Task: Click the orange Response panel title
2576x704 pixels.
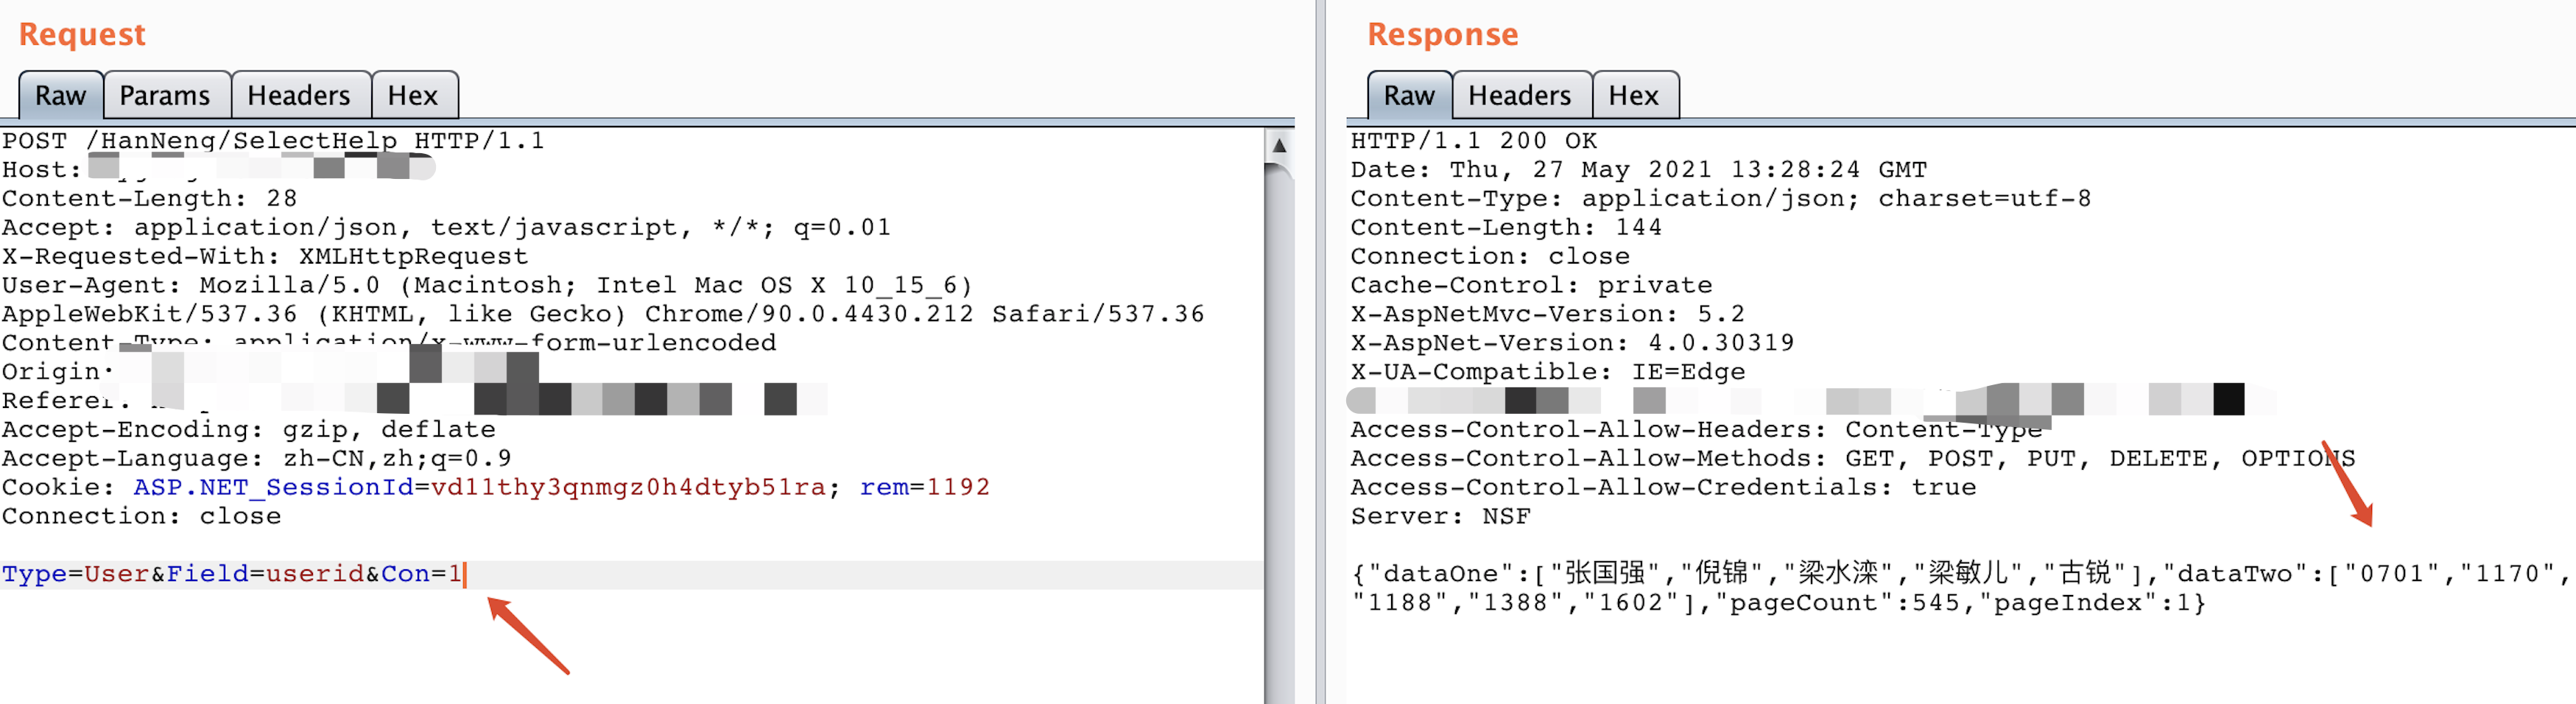Action: point(1442,34)
